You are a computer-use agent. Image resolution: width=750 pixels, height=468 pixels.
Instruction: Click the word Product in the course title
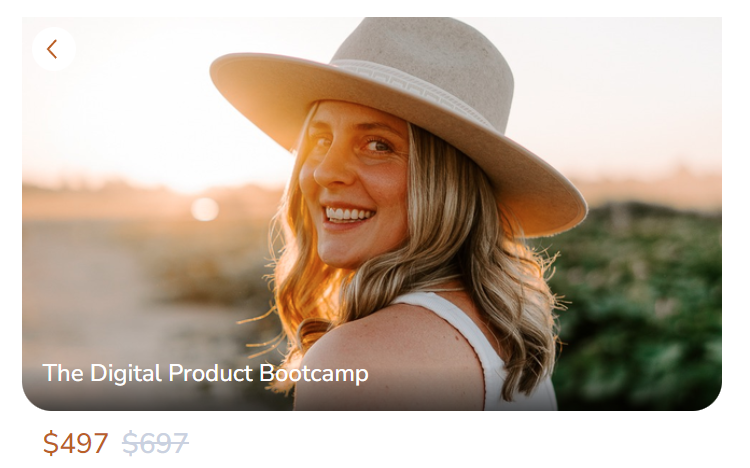pos(210,373)
